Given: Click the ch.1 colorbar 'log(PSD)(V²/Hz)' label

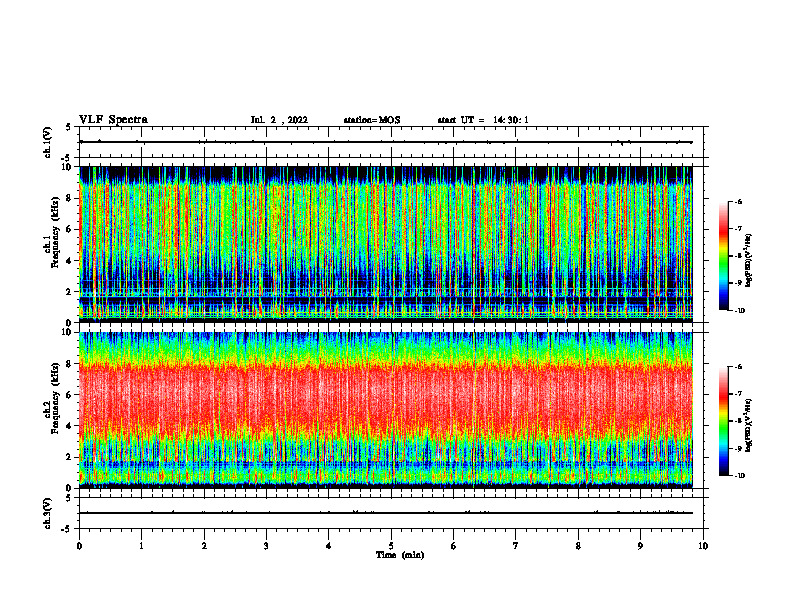Looking at the screenshot, I should (749, 261).
